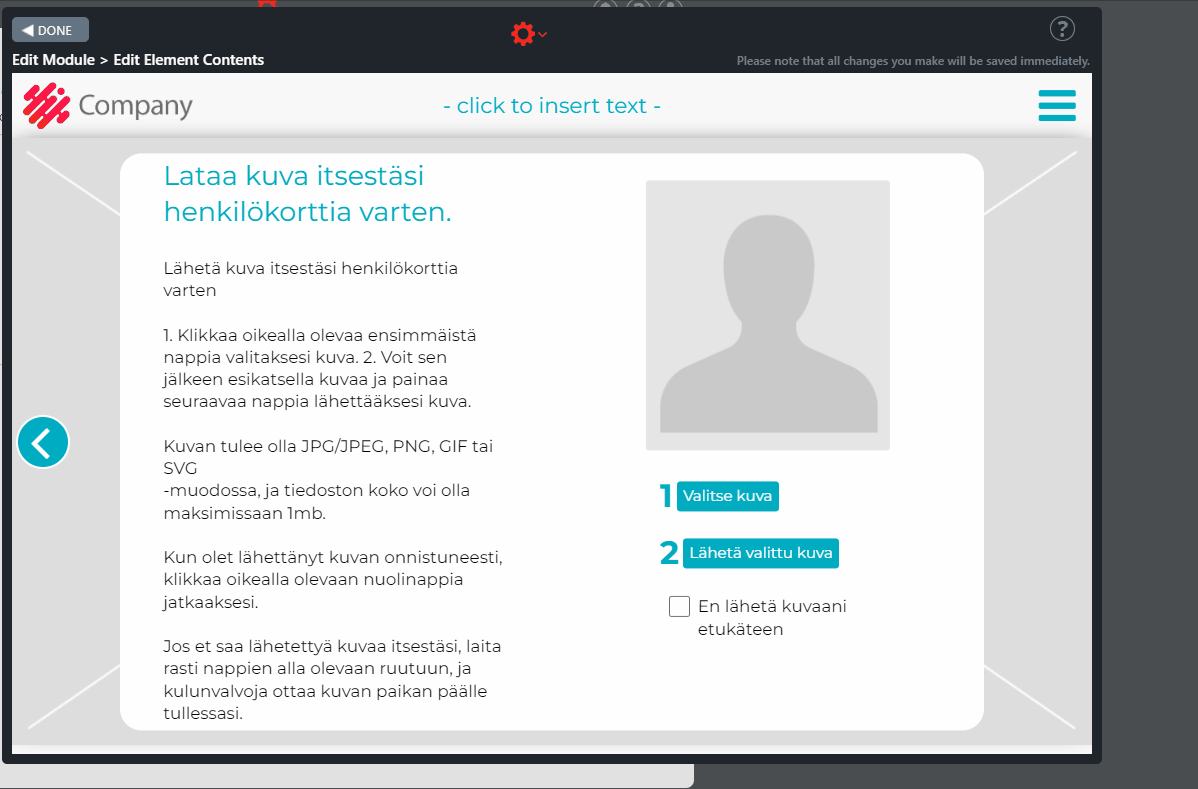Screen dimensions: 1198x789
Task: Click the paragraph starting 'Jos et saa lähetettyä'
Action: point(332,680)
